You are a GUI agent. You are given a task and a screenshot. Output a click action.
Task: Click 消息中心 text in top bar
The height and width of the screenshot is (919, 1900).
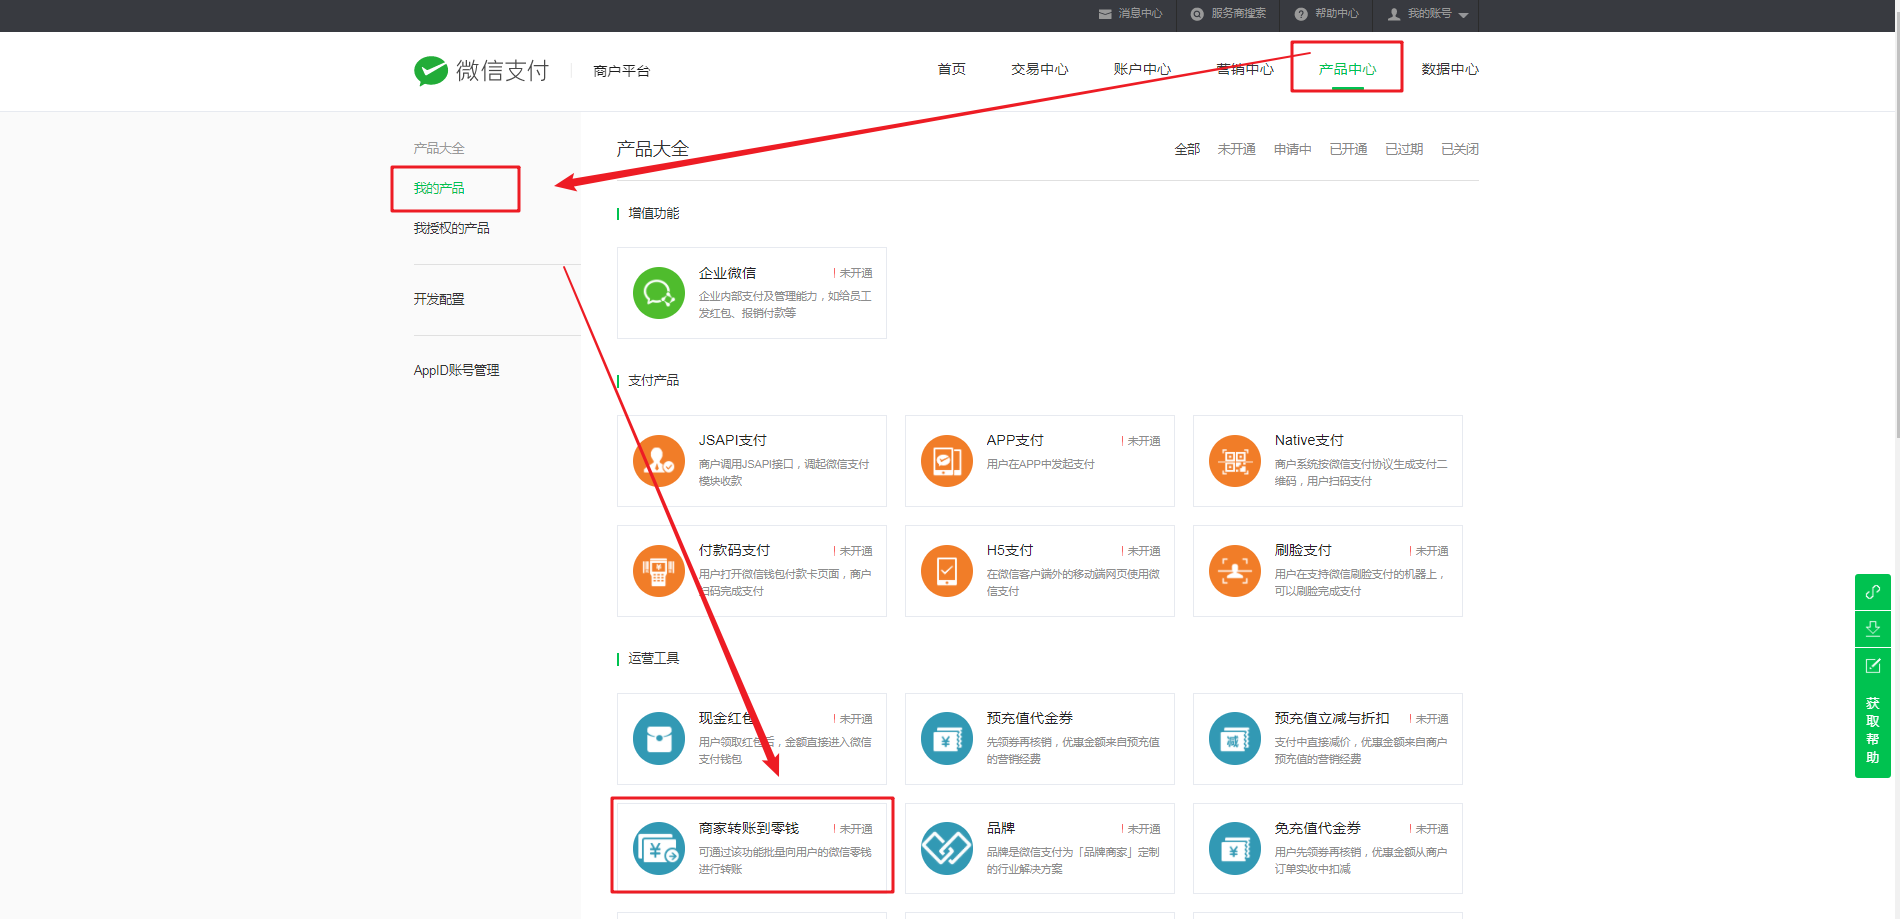(1141, 14)
